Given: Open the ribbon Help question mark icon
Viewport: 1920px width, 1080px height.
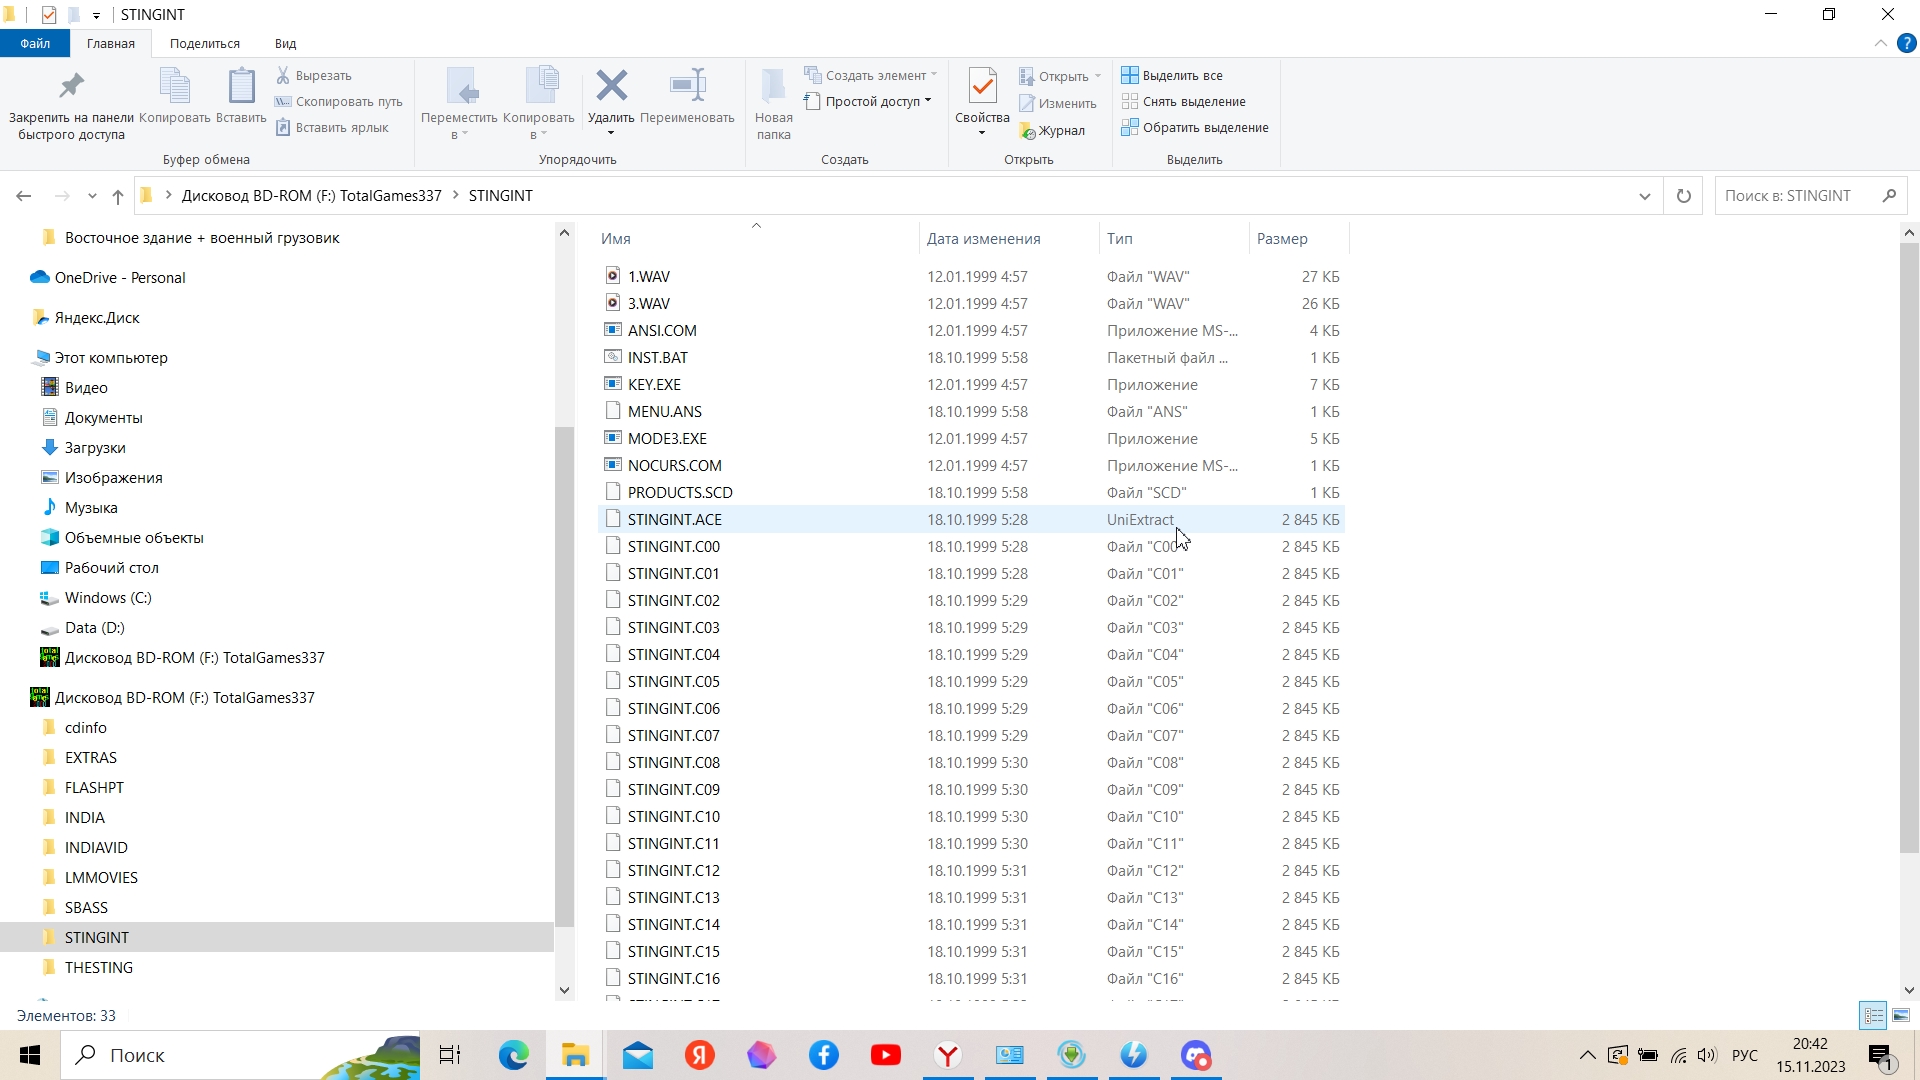Looking at the screenshot, I should tap(1907, 44).
